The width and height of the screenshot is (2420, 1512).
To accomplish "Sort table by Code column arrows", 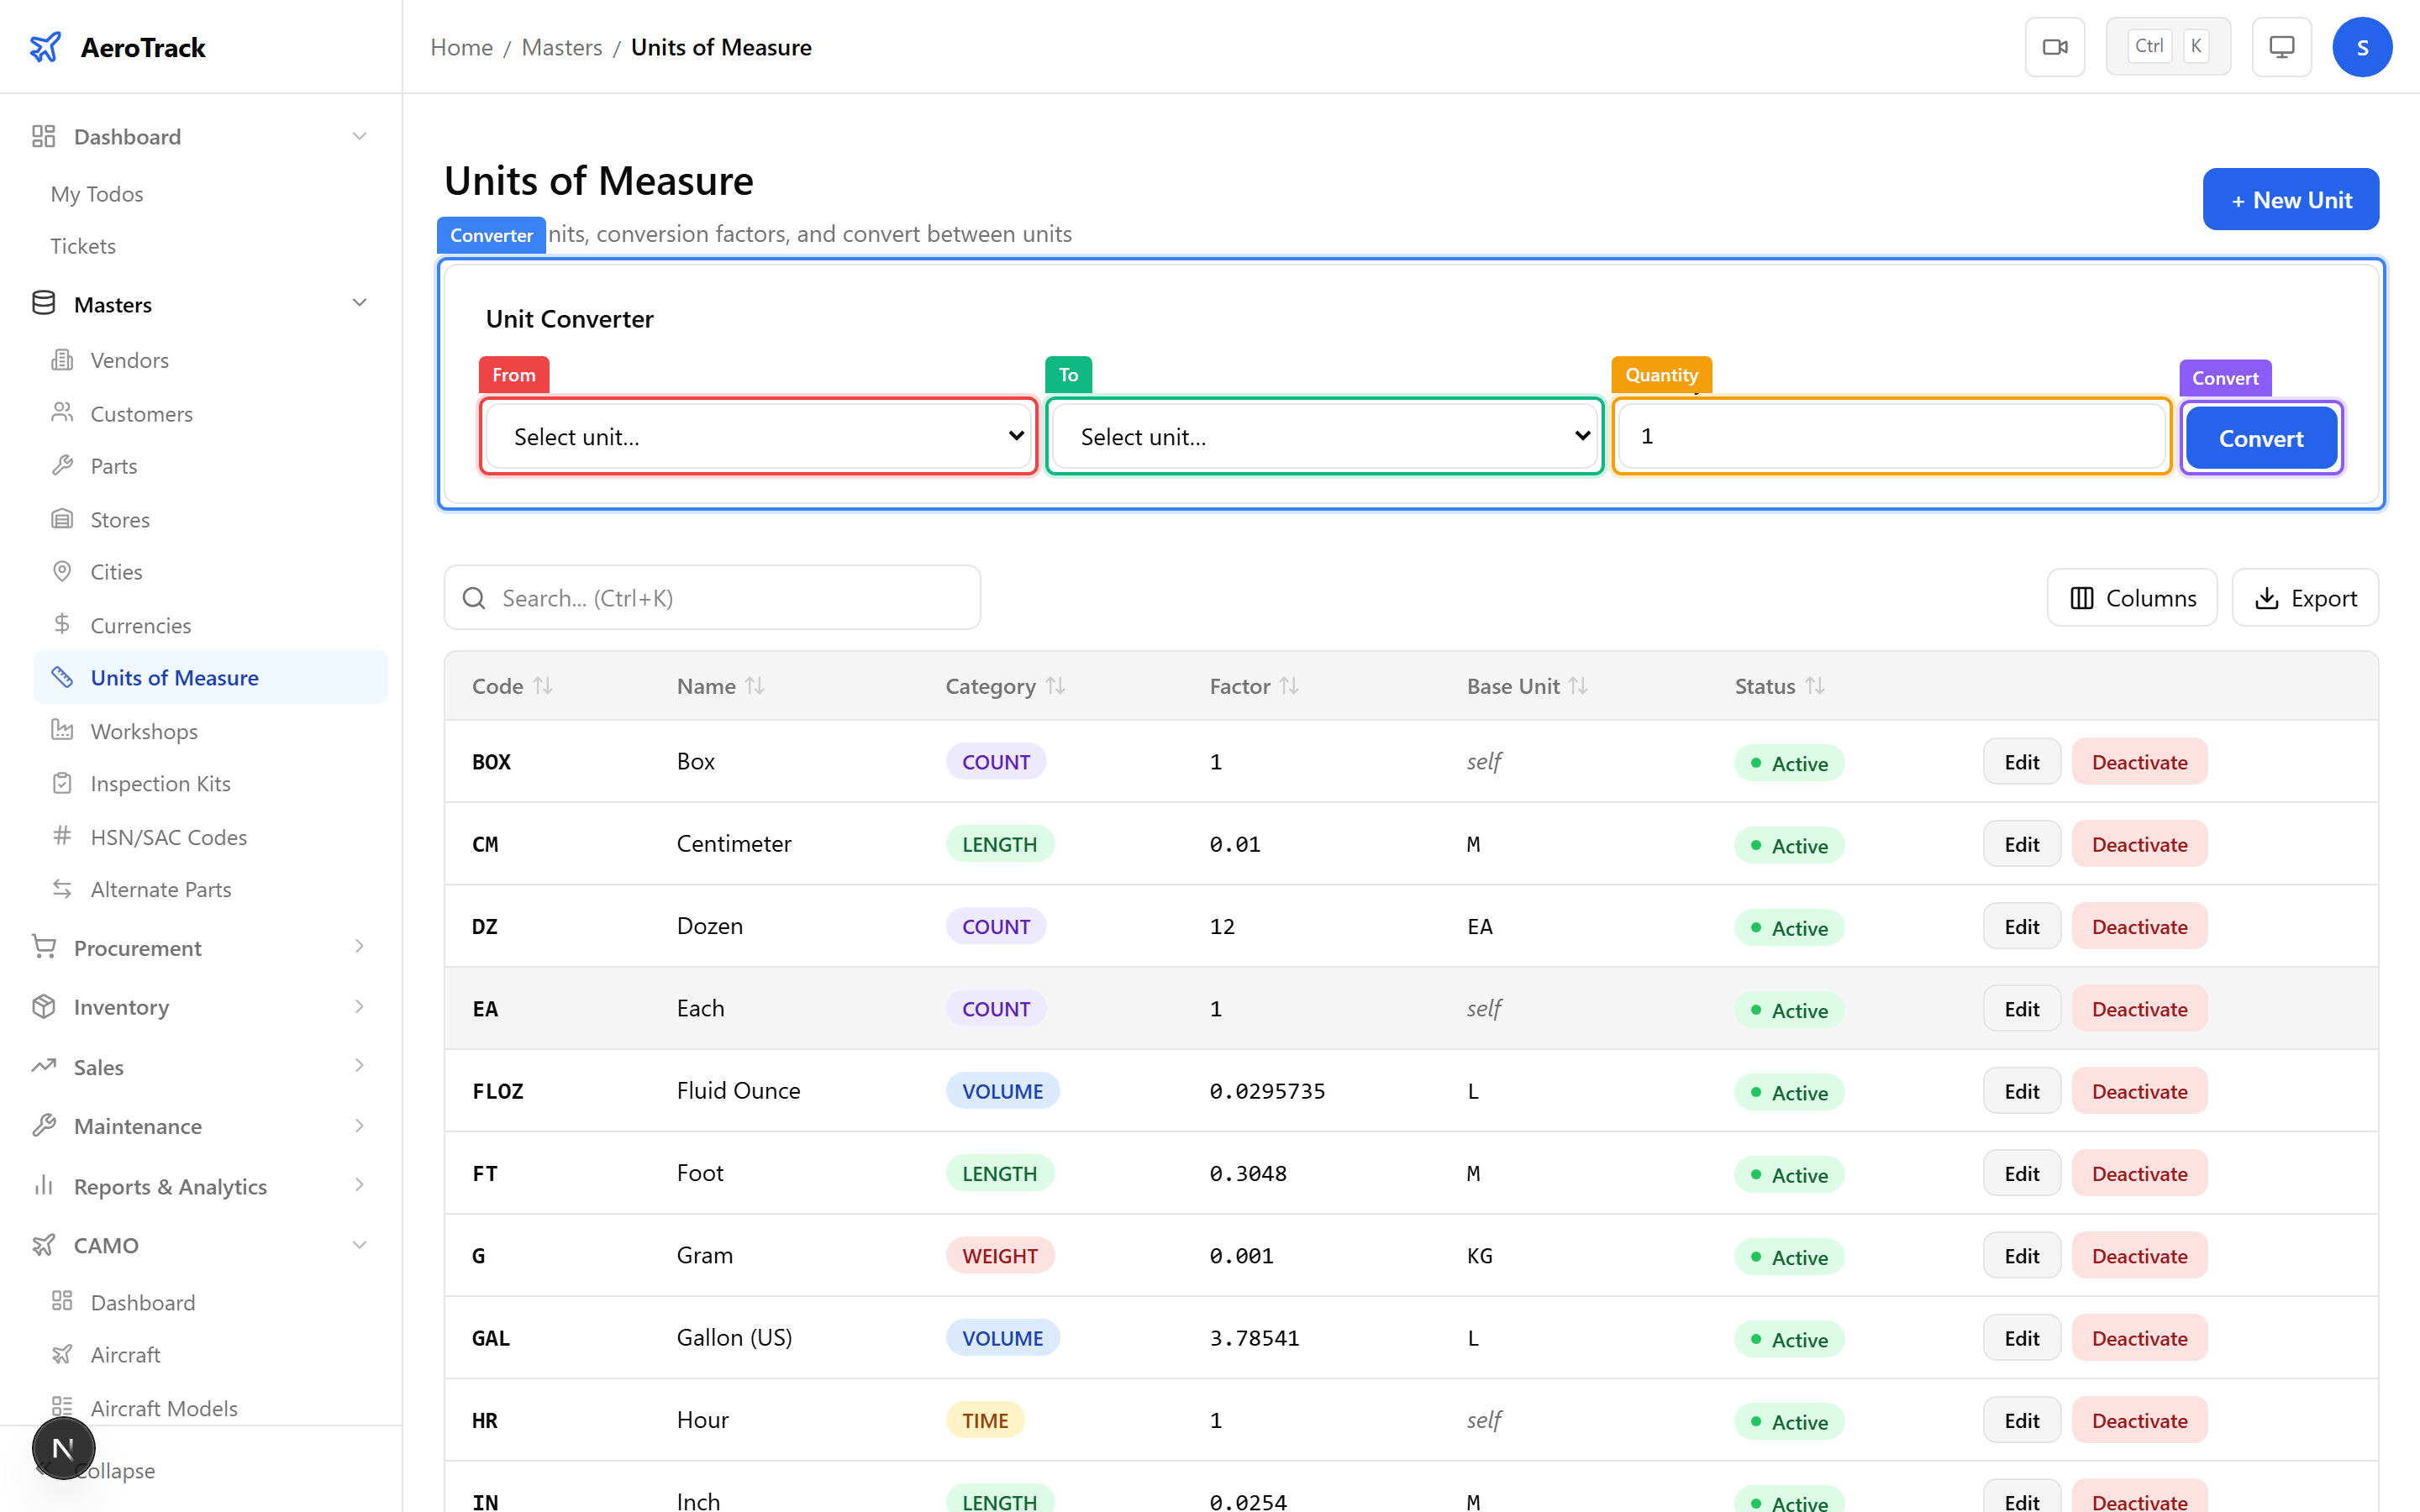I will [x=543, y=686].
